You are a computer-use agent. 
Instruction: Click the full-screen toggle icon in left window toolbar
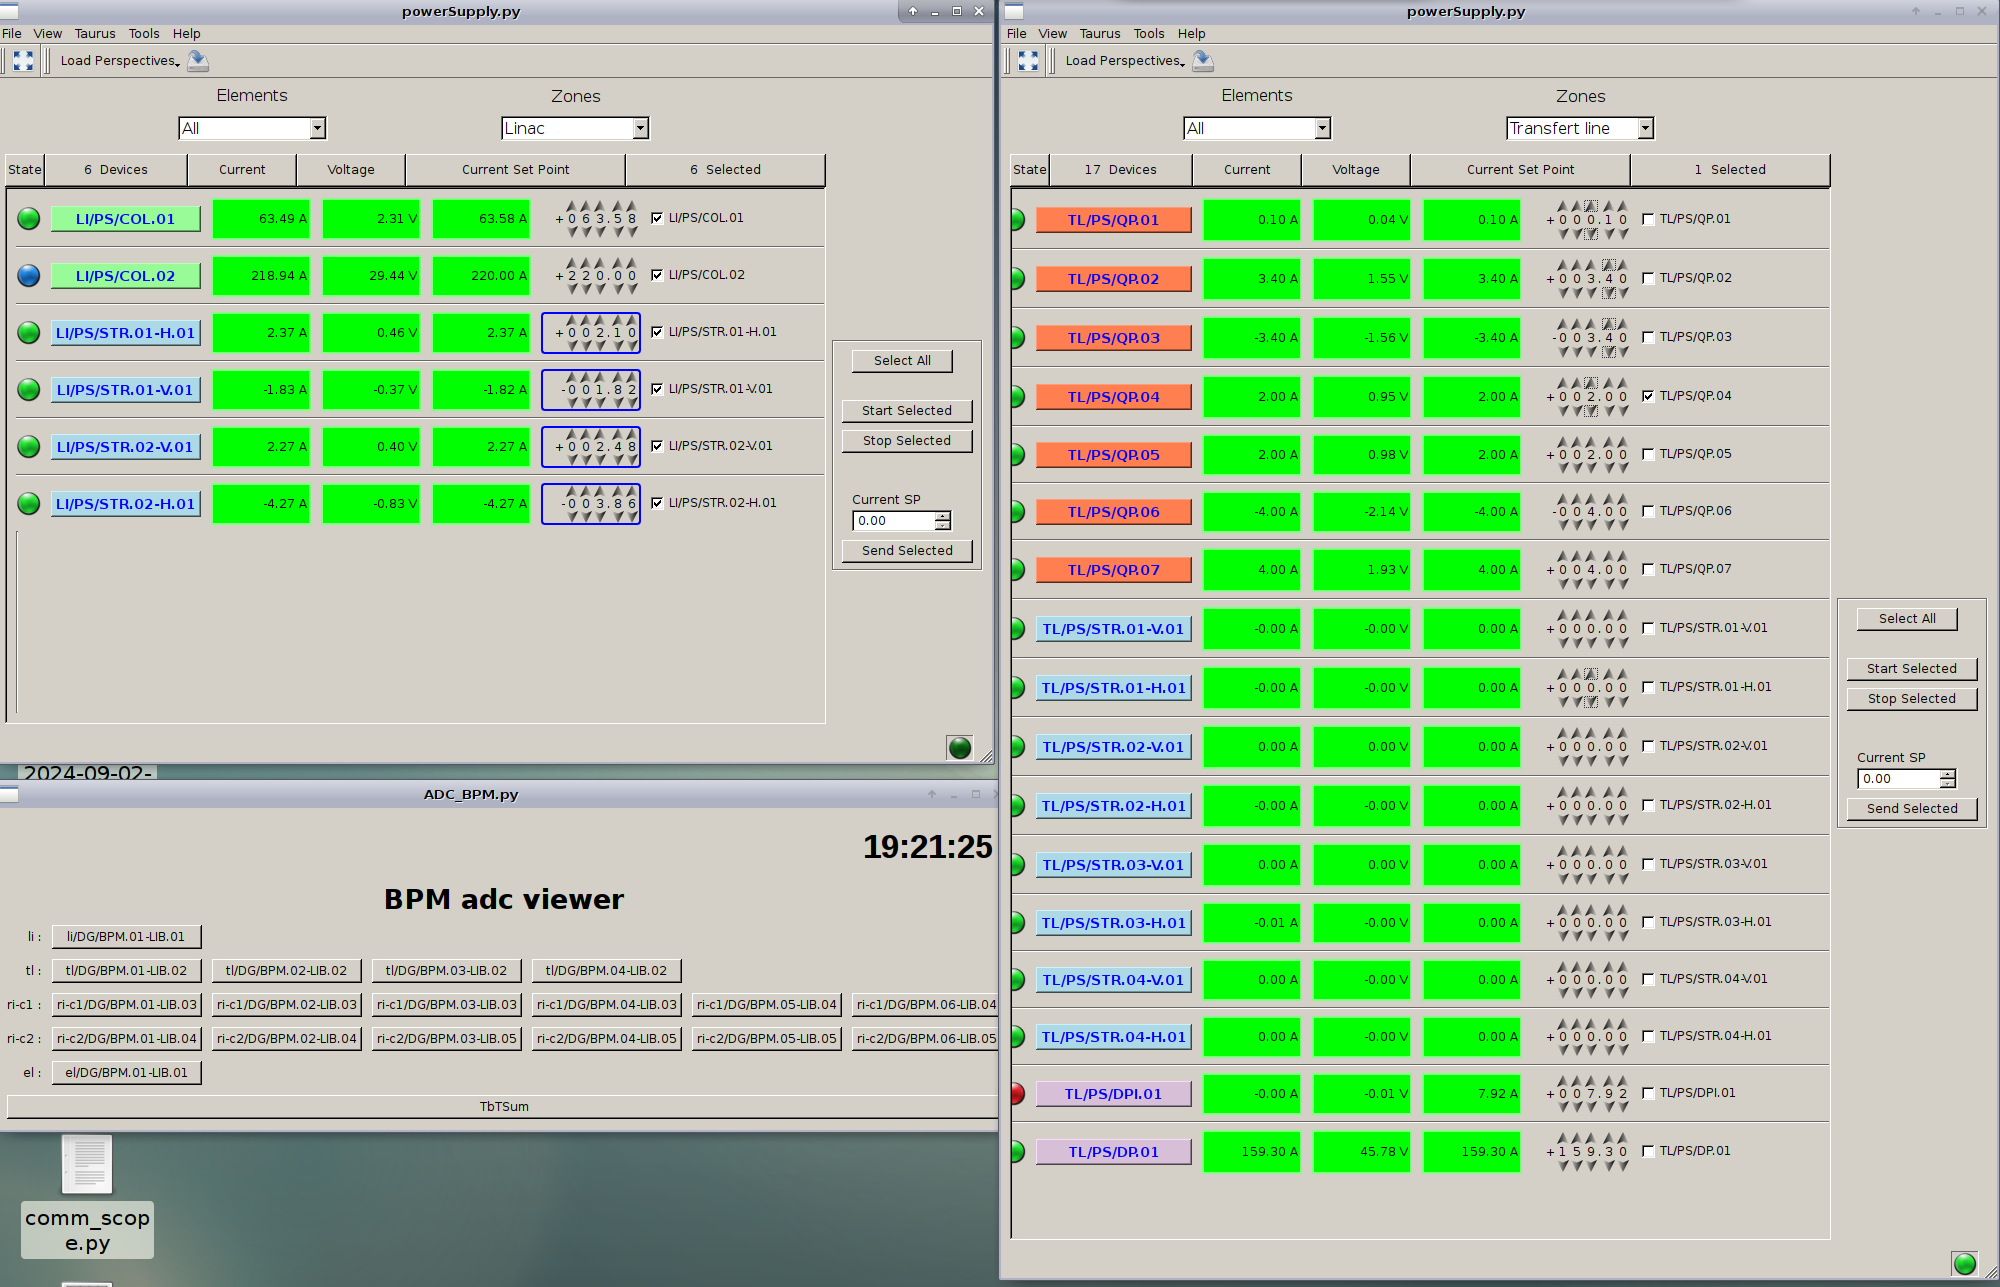(x=23, y=61)
